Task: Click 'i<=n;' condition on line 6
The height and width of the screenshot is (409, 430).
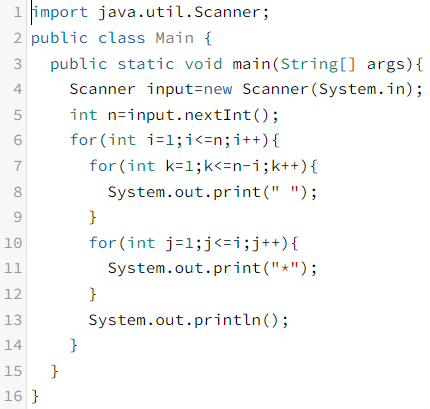Action: click(208, 140)
